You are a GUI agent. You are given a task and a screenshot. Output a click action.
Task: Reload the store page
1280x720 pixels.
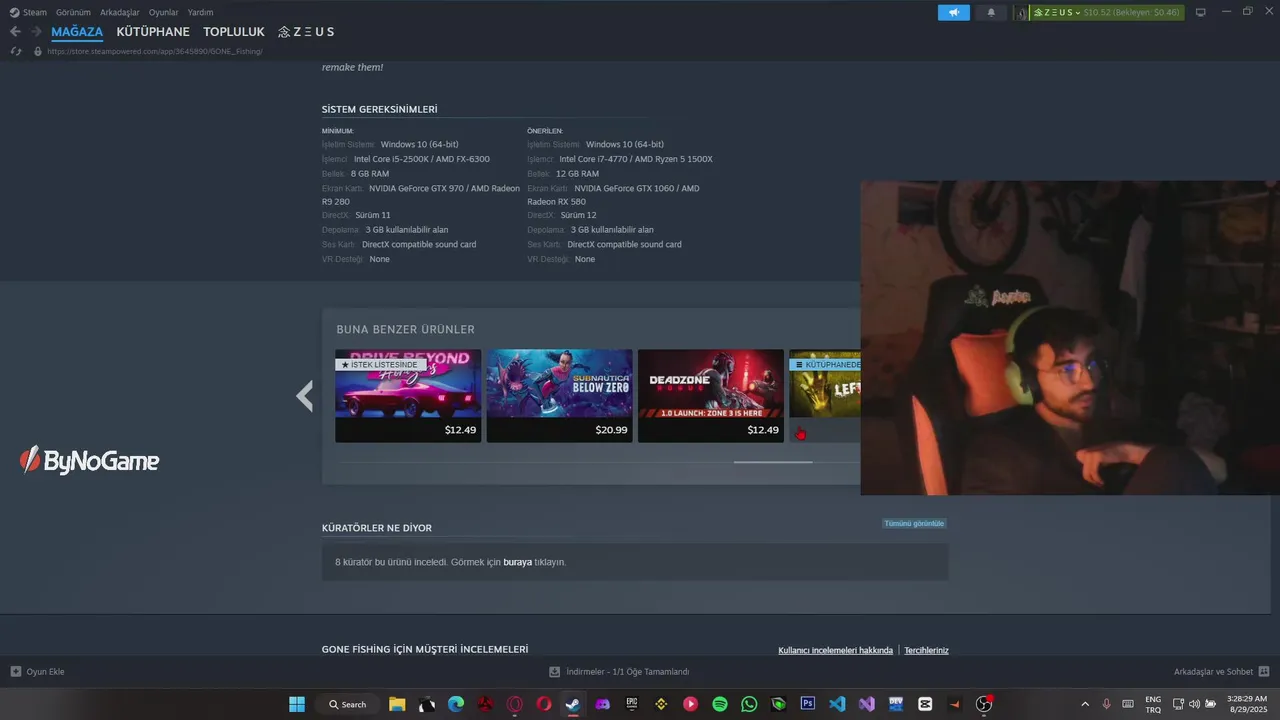(x=16, y=51)
